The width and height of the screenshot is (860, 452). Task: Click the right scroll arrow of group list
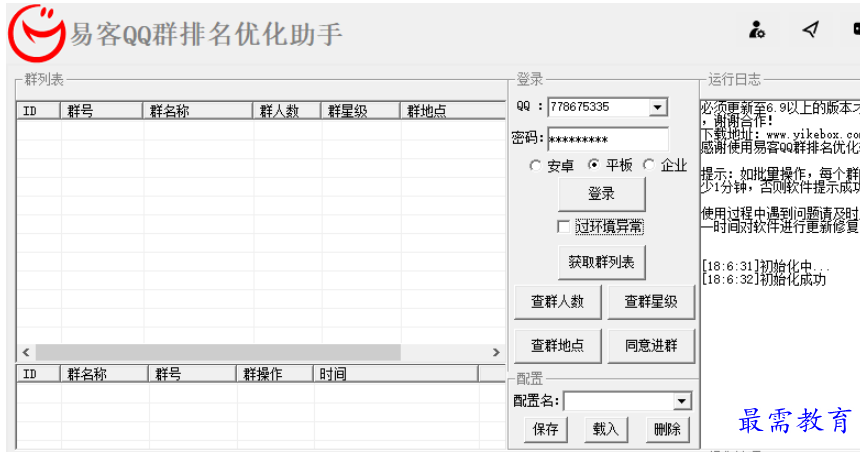496,352
